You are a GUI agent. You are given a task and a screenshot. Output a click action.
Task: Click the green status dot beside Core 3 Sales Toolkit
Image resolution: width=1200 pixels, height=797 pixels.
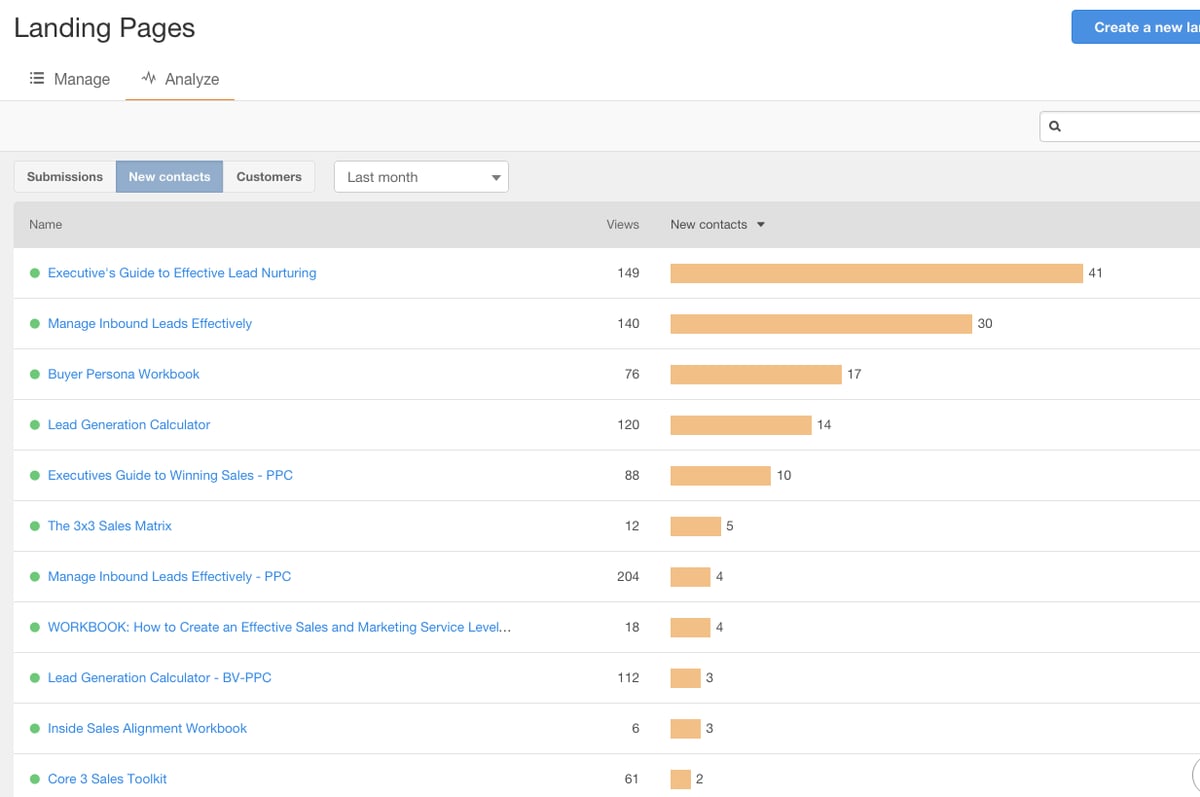[35, 778]
